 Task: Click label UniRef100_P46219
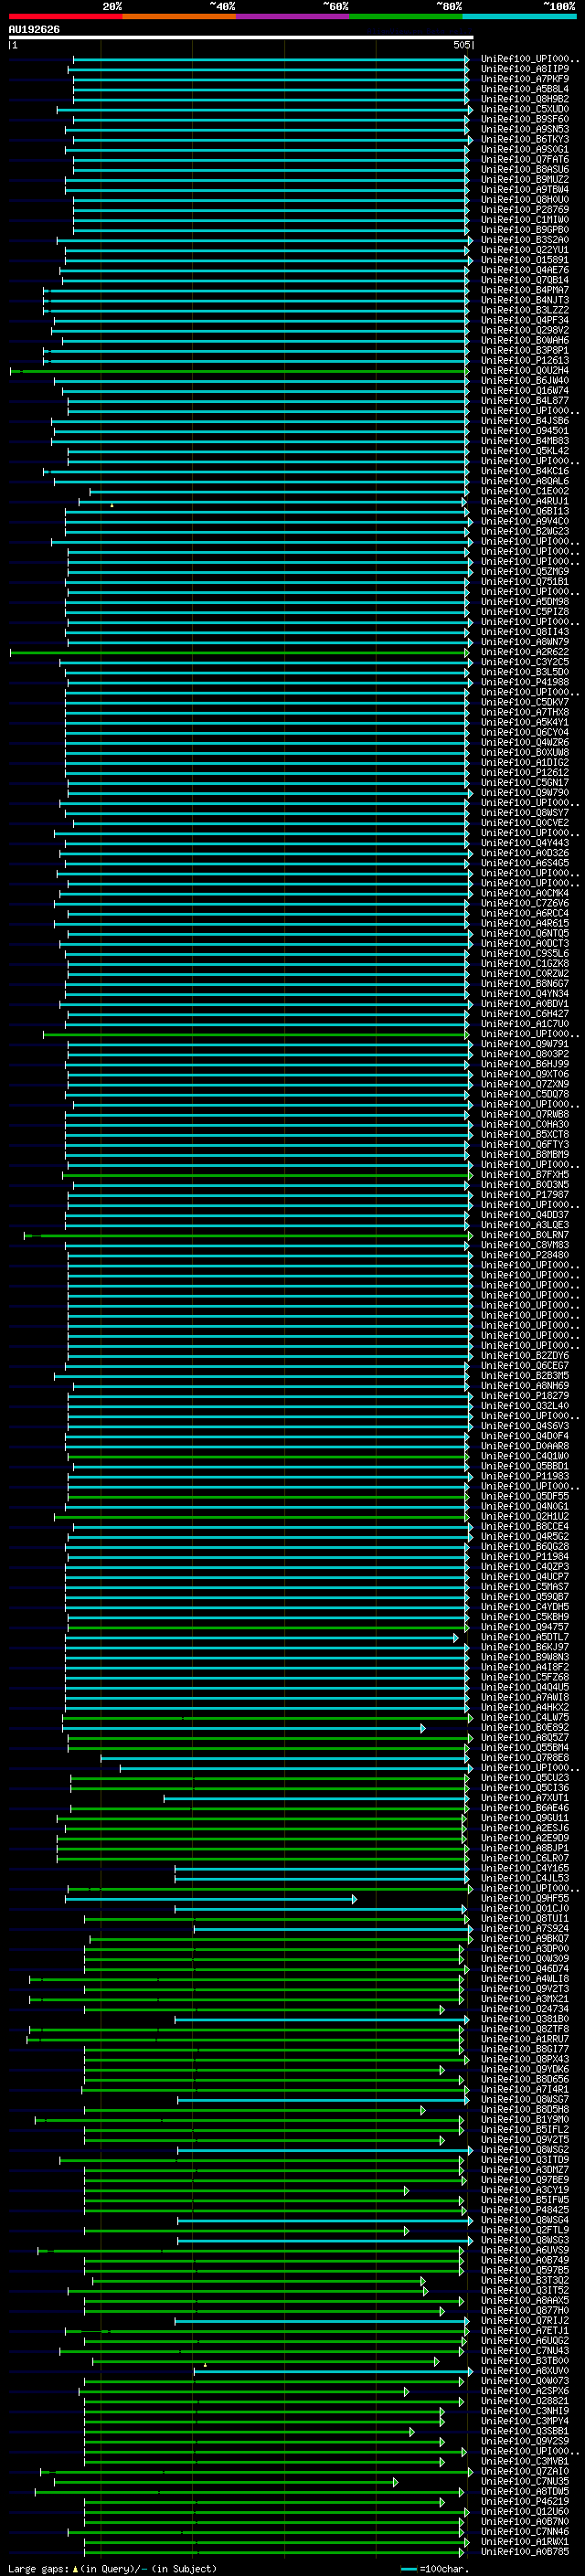tap(524, 2501)
